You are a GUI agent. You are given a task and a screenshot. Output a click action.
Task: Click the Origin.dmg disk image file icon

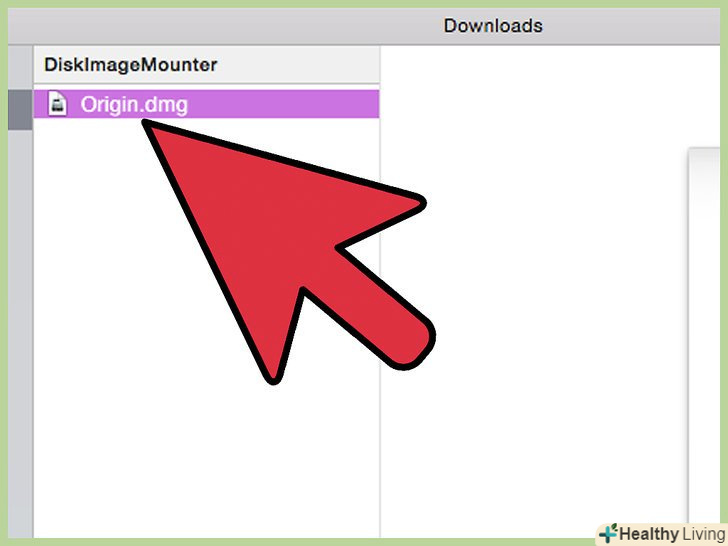[x=58, y=104]
